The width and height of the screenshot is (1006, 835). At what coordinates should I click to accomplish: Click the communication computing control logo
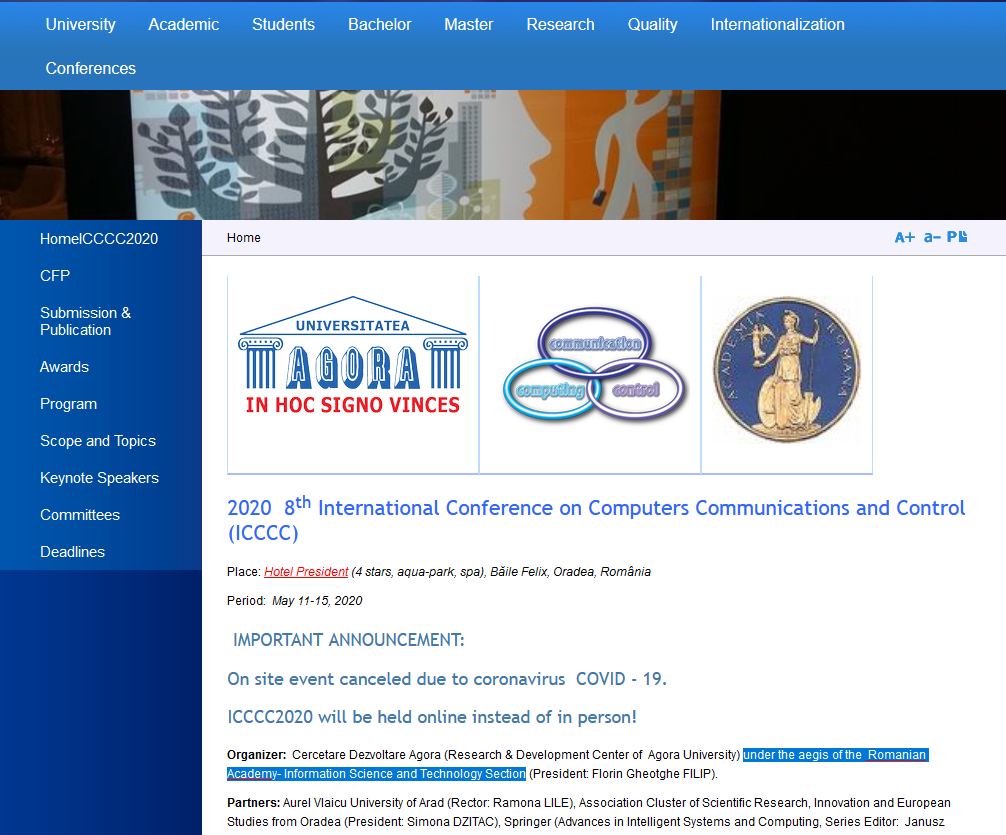point(594,363)
